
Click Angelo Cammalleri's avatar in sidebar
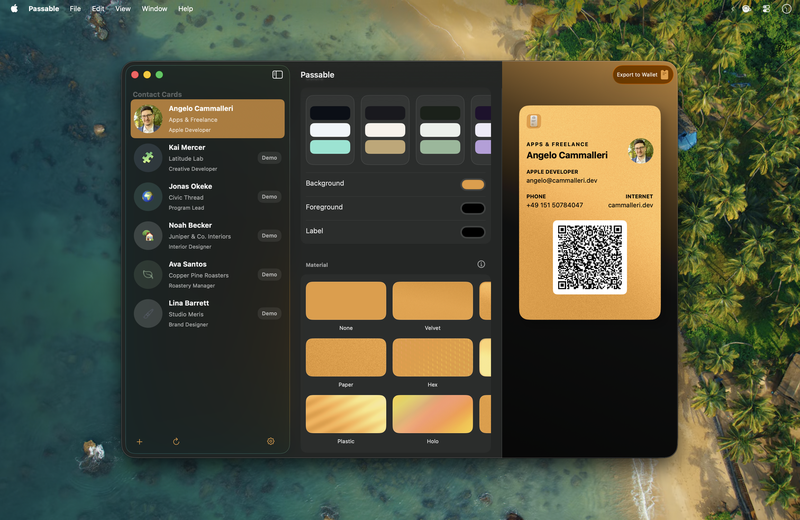click(x=148, y=119)
